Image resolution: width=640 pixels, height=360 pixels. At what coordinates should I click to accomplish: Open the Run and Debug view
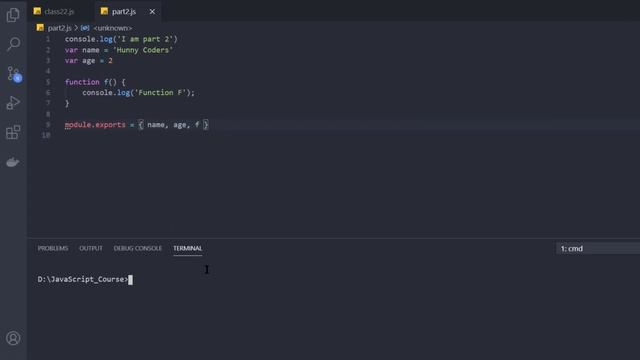coord(13,103)
